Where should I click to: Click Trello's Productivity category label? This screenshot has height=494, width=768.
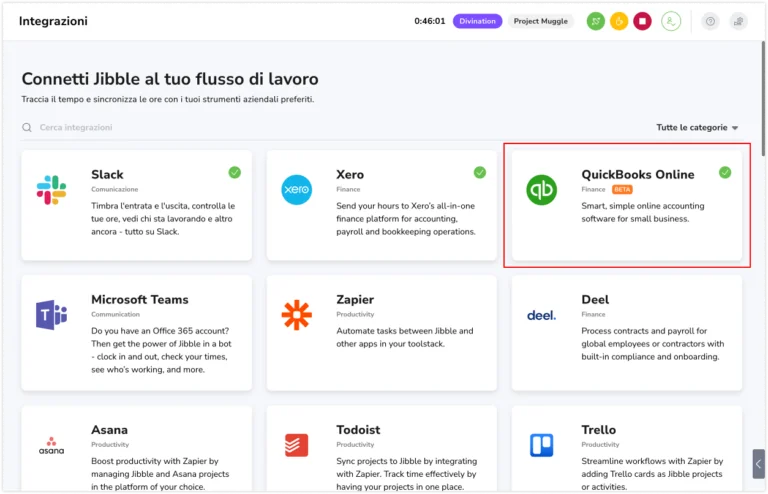(x=600, y=445)
